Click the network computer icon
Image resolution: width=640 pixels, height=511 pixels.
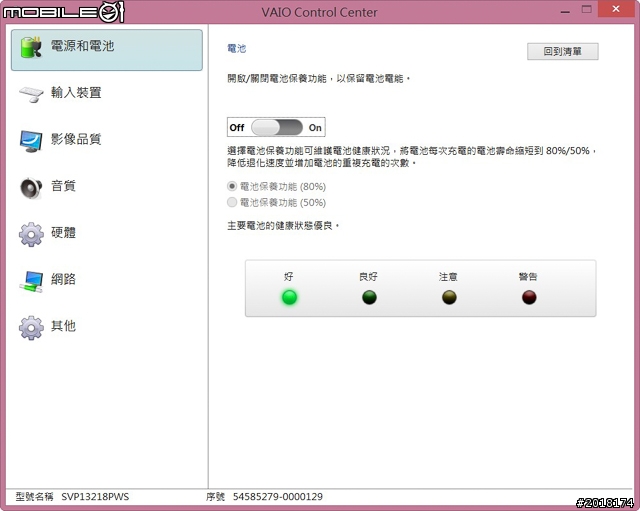[31, 282]
